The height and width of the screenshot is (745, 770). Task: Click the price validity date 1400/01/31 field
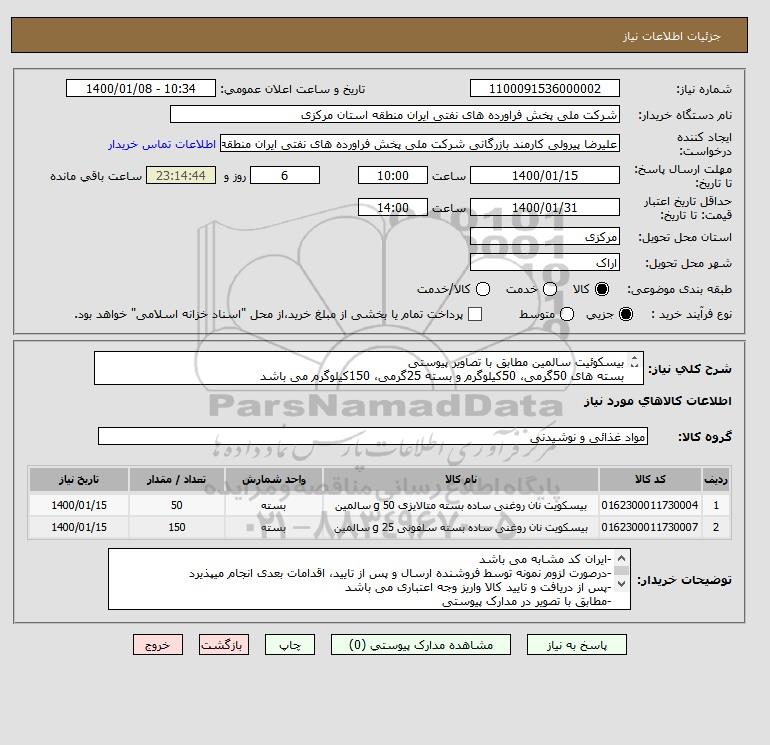pyautogui.click(x=545, y=207)
